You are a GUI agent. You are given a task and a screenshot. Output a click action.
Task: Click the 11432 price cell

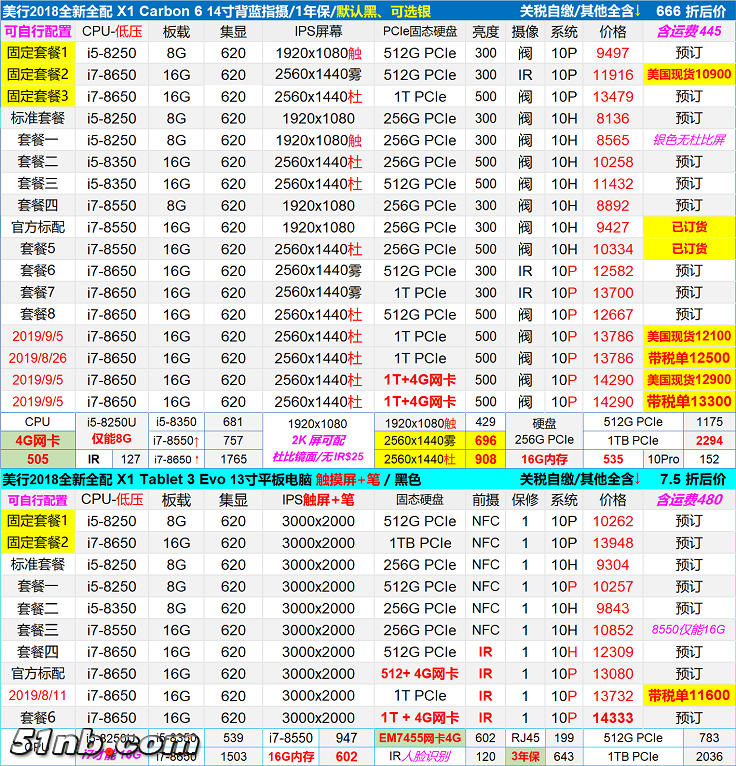[612, 184]
